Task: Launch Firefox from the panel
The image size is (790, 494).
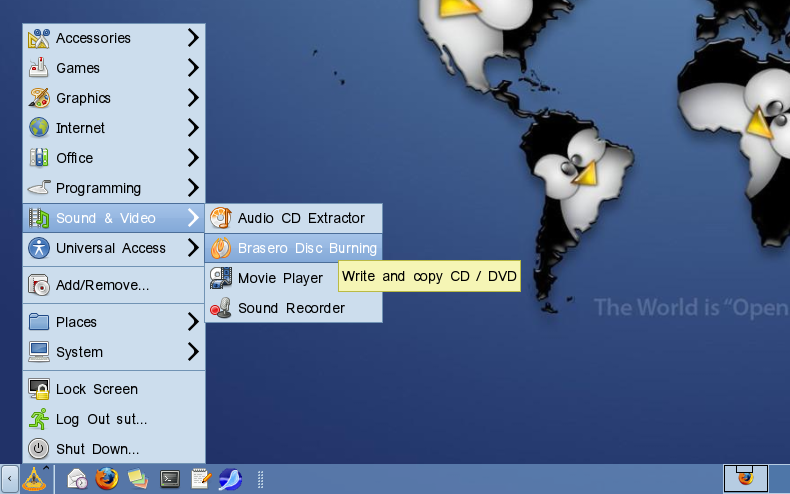Action: pyautogui.click(x=107, y=479)
